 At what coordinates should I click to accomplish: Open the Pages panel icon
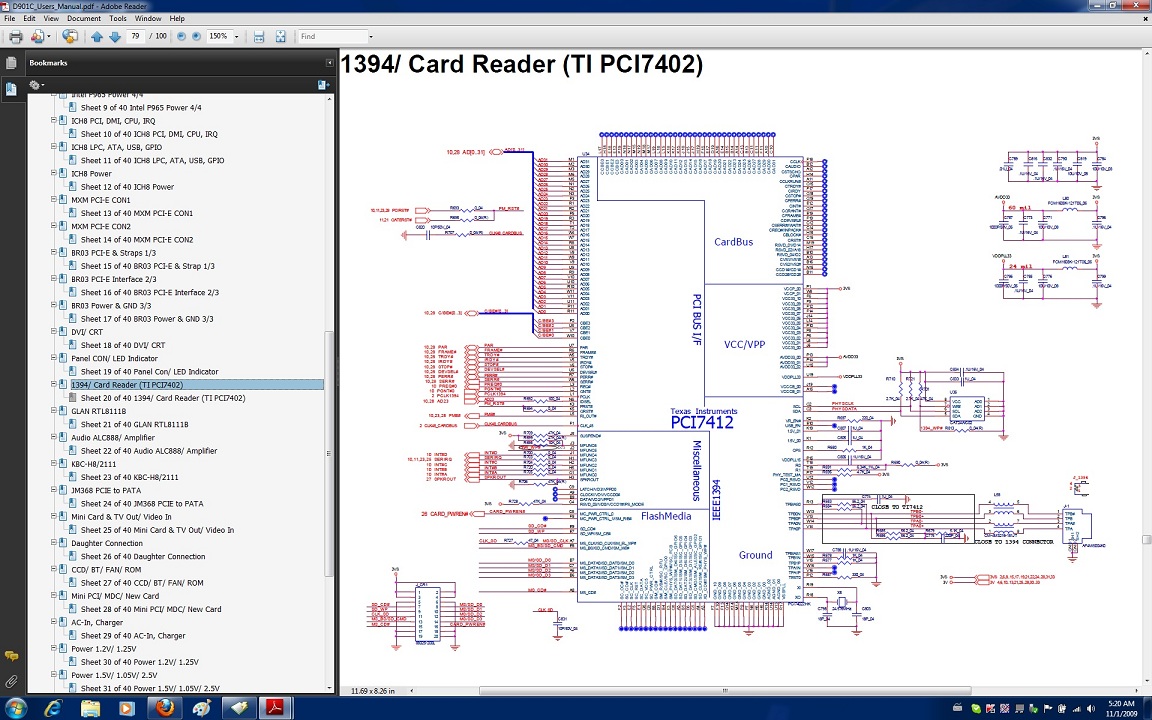11,63
